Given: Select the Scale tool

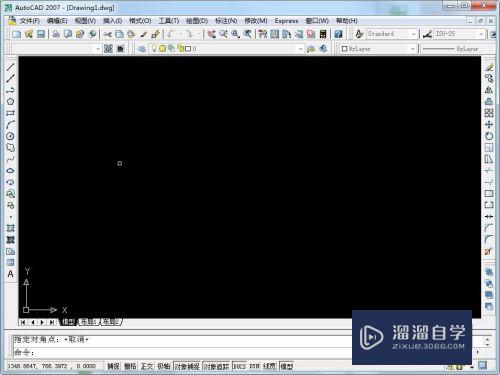Looking at the screenshot, I should 489,148.
